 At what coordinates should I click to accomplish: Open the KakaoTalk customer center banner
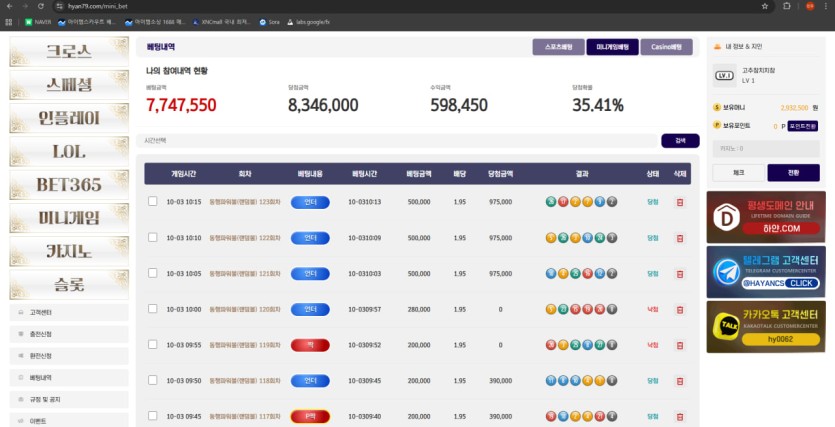(x=766, y=326)
